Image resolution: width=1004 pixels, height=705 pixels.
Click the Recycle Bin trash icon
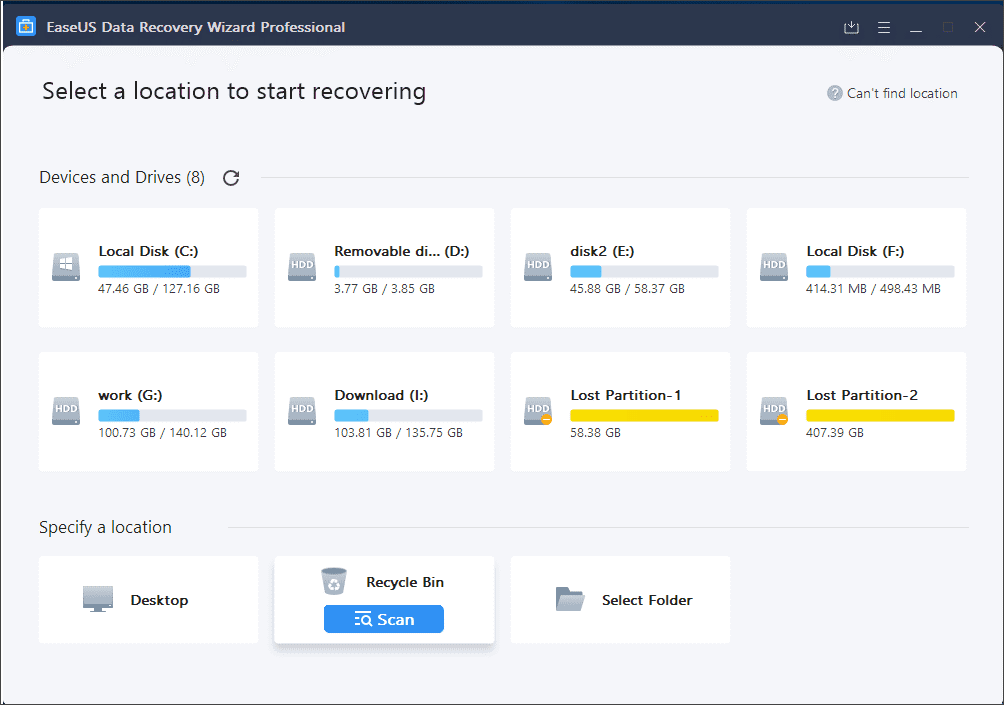click(x=334, y=581)
